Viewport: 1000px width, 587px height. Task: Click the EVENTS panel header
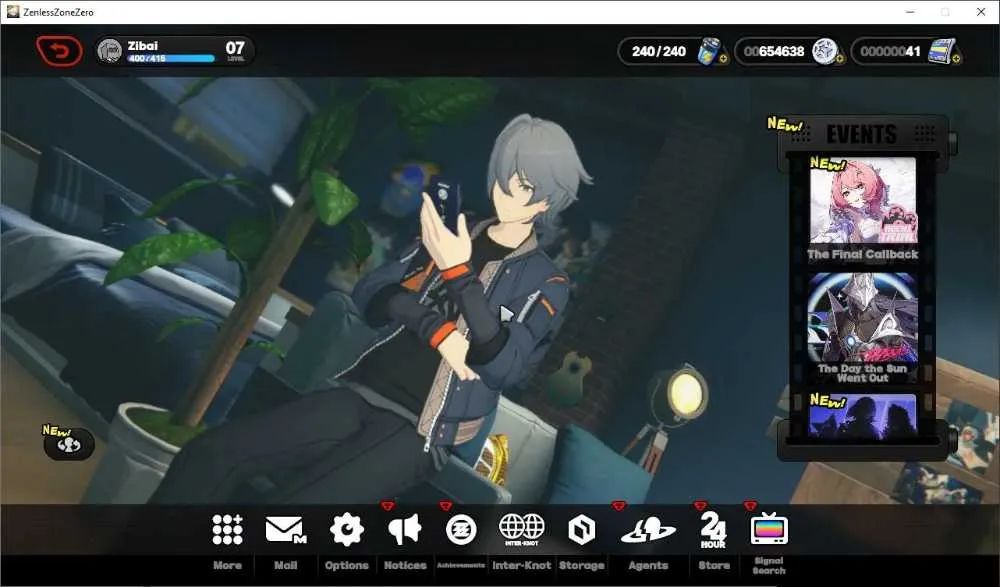[x=862, y=134]
